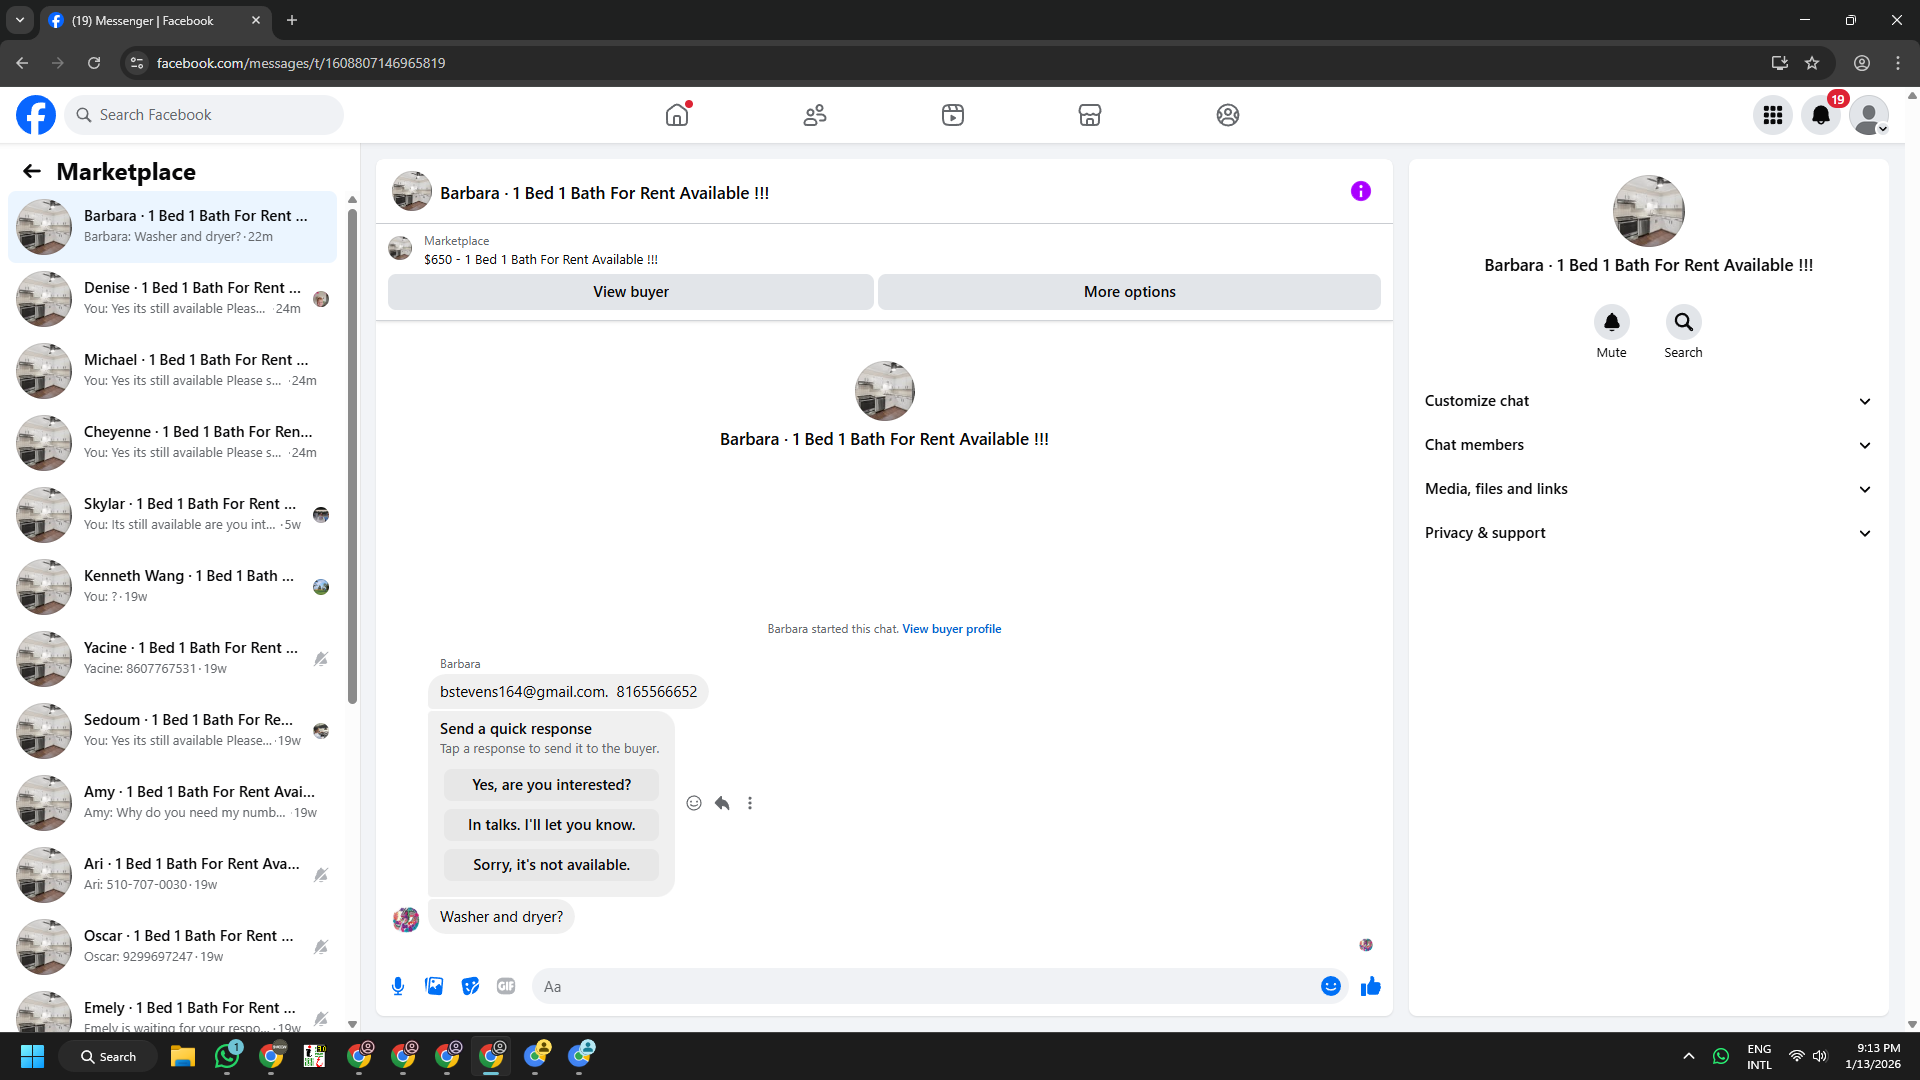This screenshot has width=1920, height=1080.
Task: Click reply arrow next to quick response
Action: [722, 803]
